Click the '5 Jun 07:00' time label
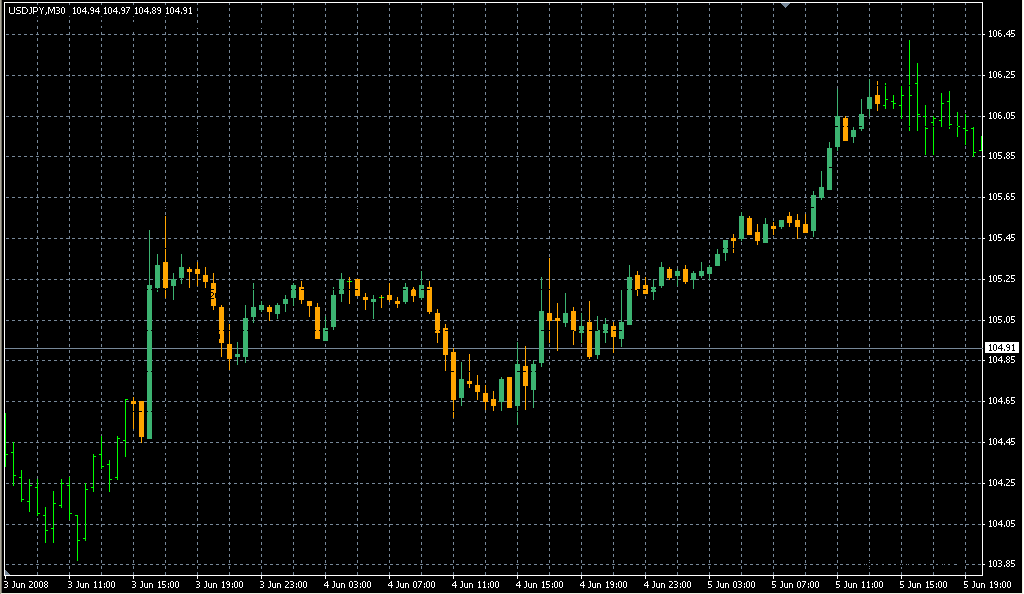 point(795,585)
